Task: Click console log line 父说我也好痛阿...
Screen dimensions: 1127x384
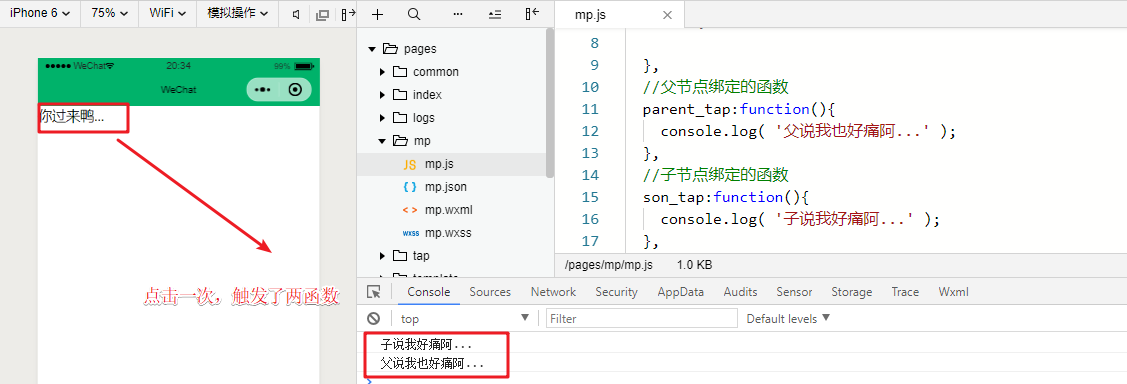Action: pos(432,364)
